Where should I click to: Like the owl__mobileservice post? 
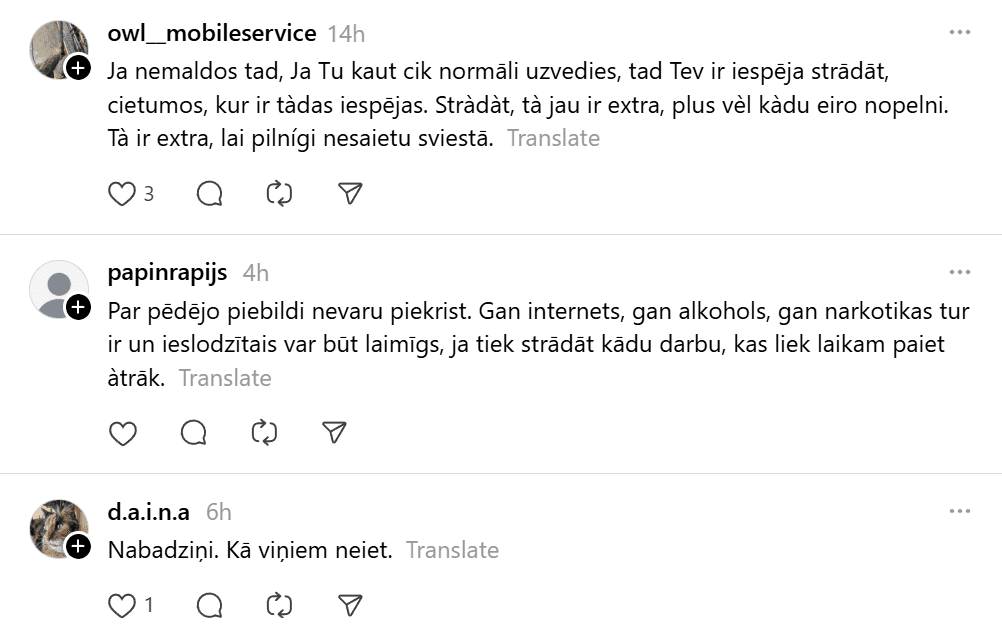122,194
